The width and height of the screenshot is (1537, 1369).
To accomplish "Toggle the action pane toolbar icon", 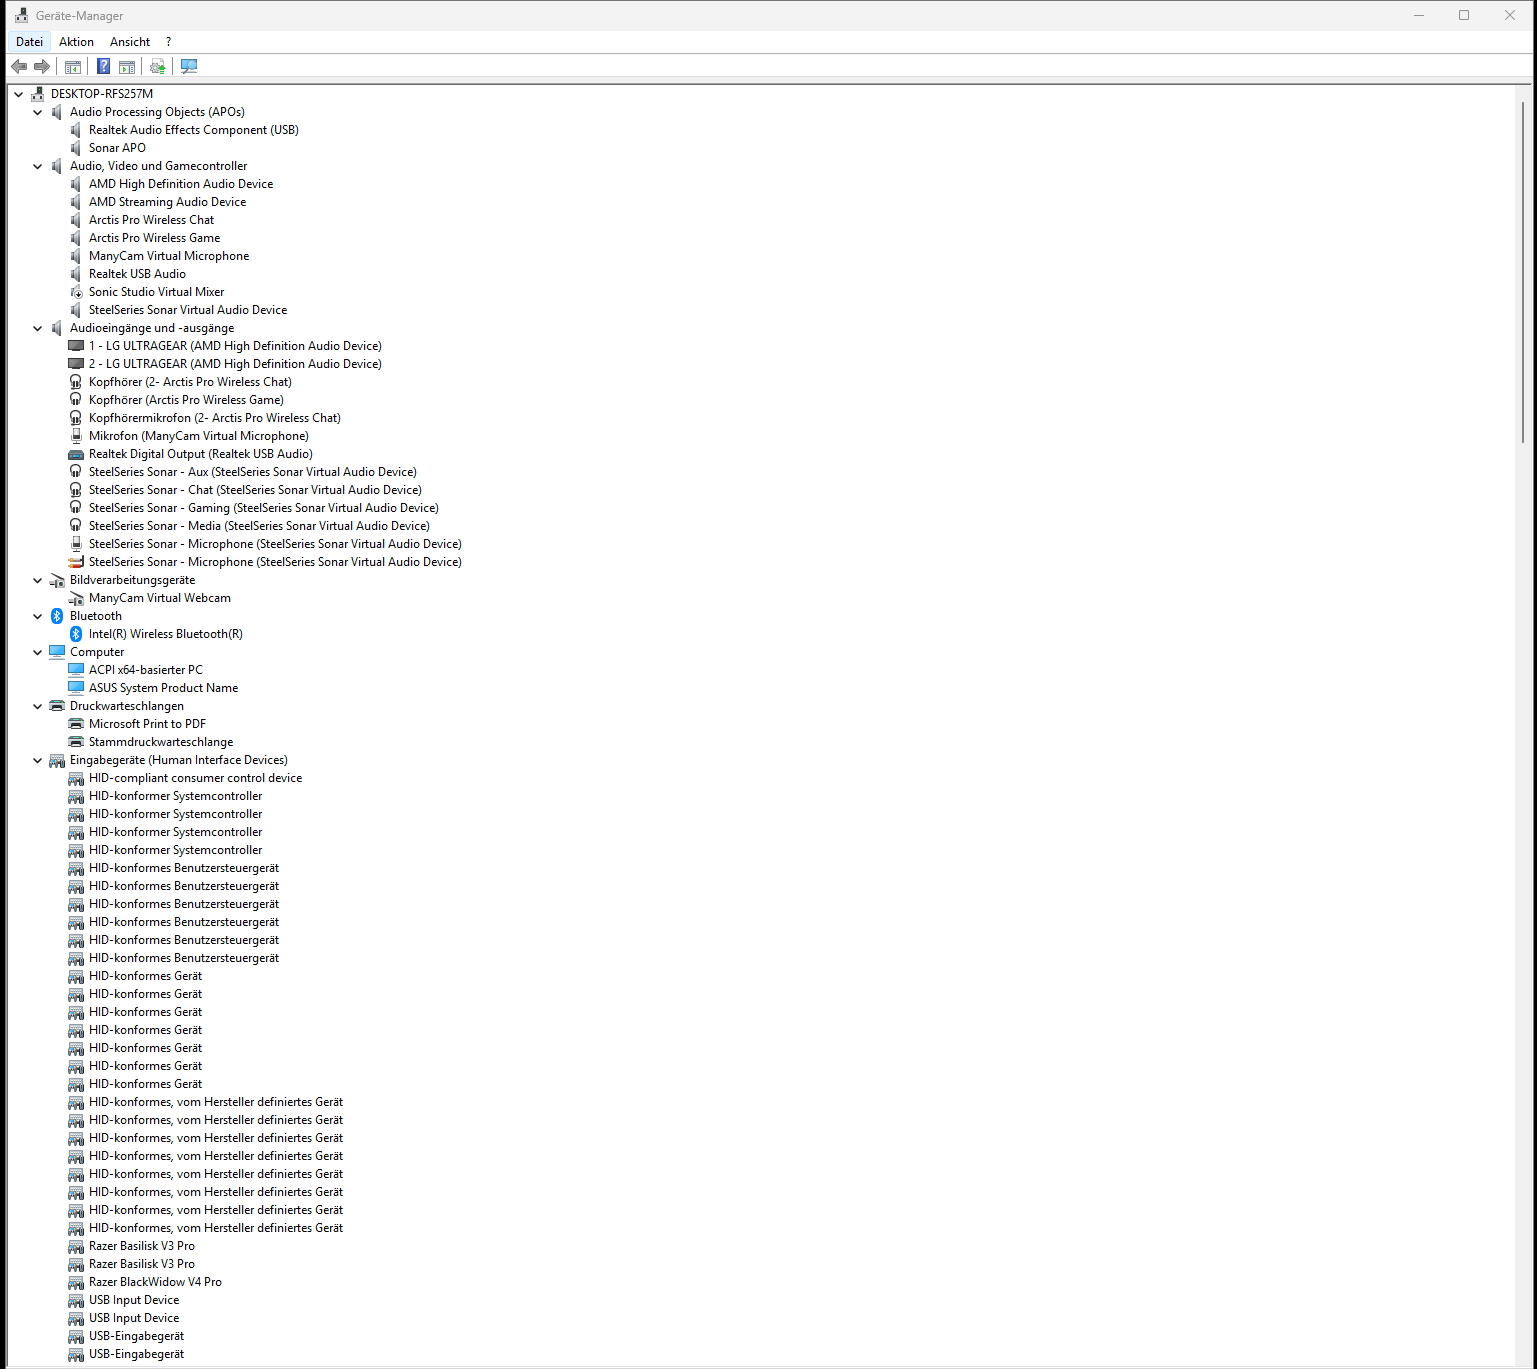I will [x=127, y=66].
